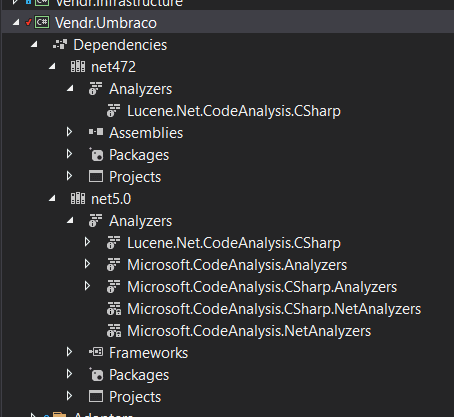Select Analyzers label under net472
The image size is (454, 417).
tap(141, 89)
